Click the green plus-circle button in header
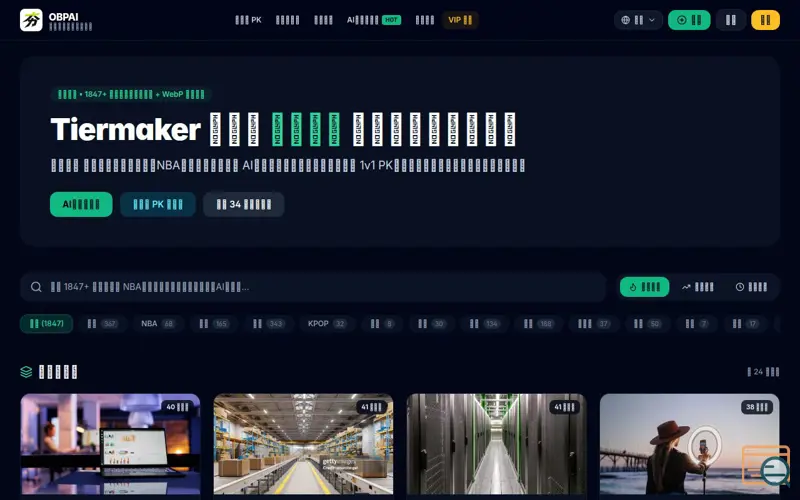The height and width of the screenshot is (500, 800). click(x=689, y=20)
